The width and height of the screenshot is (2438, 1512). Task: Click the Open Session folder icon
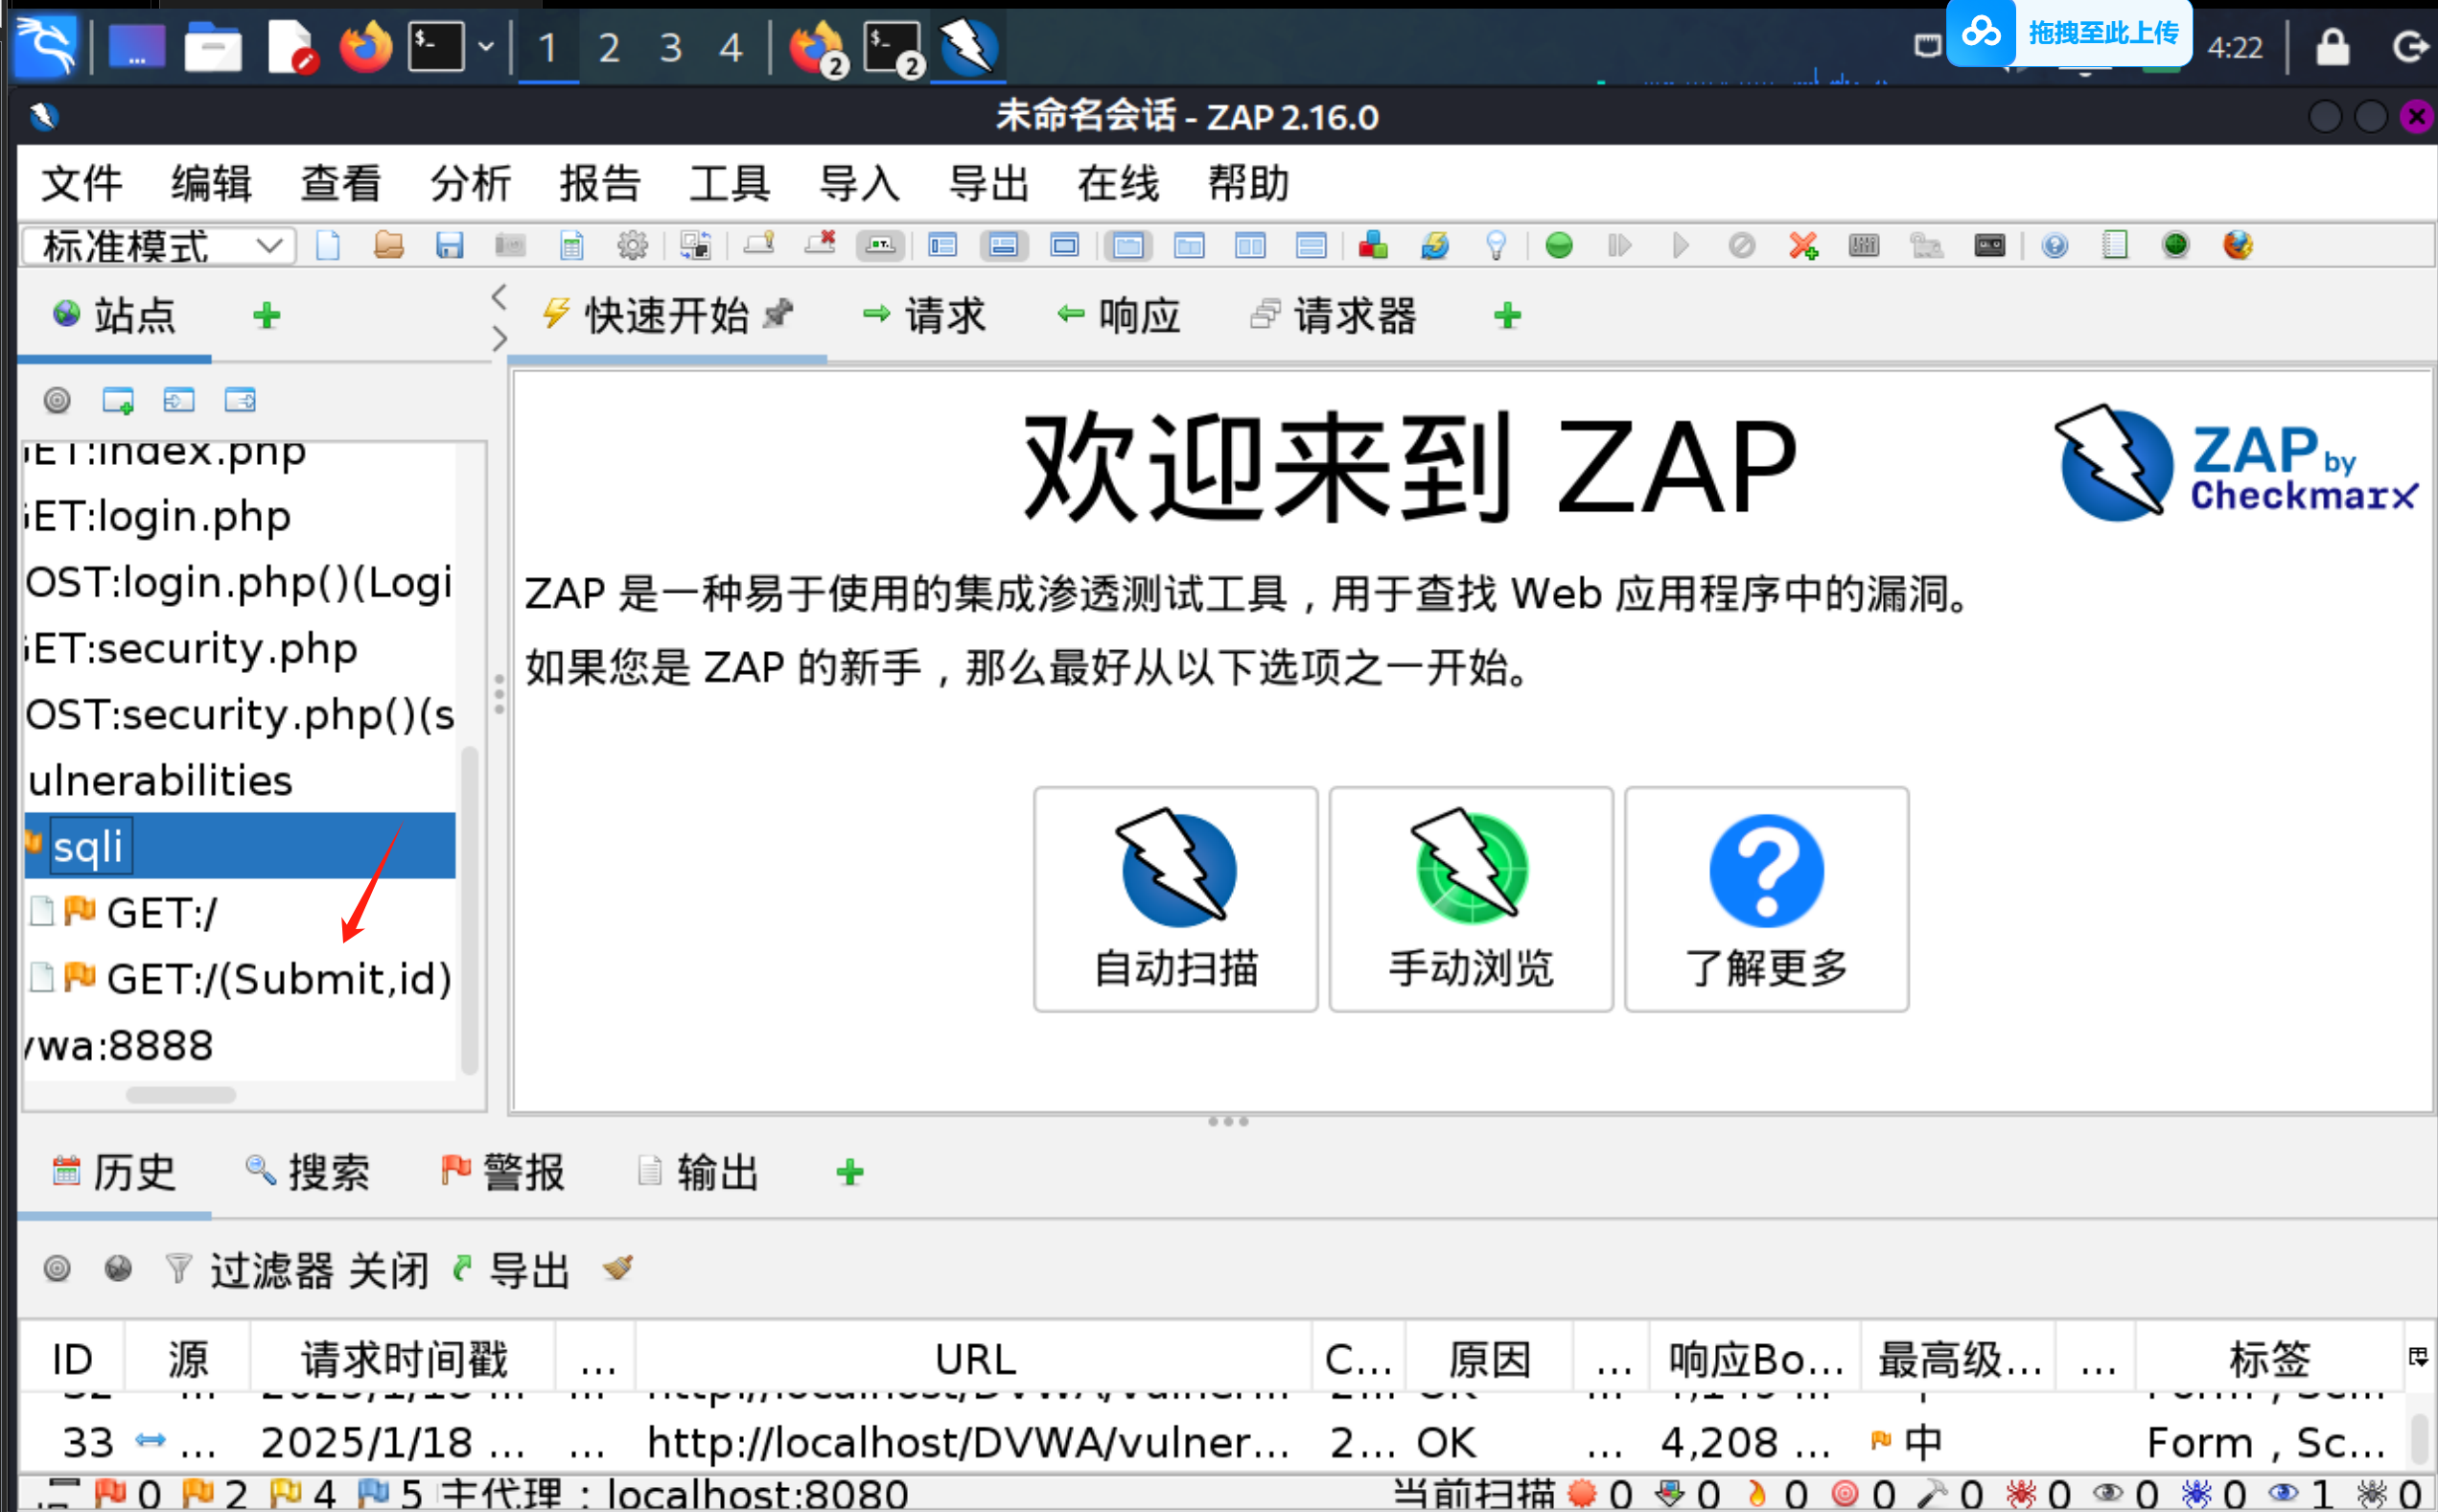pyautogui.click(x=388, y=246)
